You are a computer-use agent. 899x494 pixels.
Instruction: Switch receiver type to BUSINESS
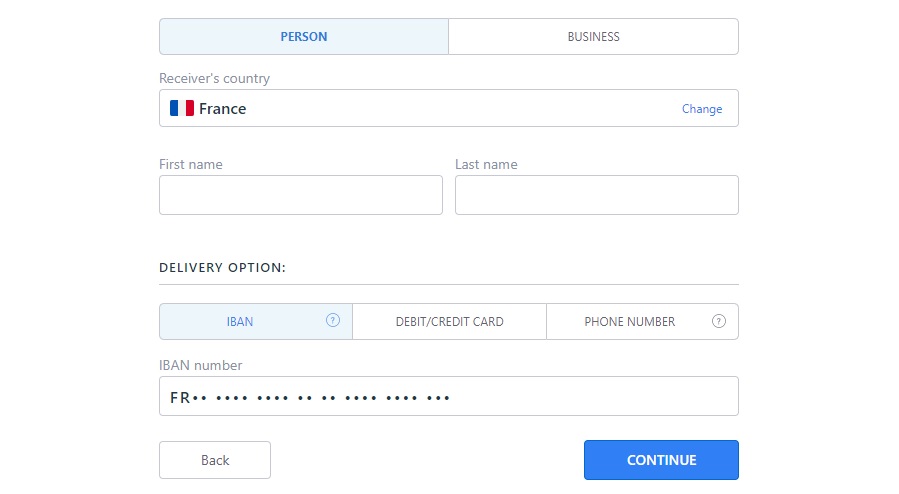point(593,37)
